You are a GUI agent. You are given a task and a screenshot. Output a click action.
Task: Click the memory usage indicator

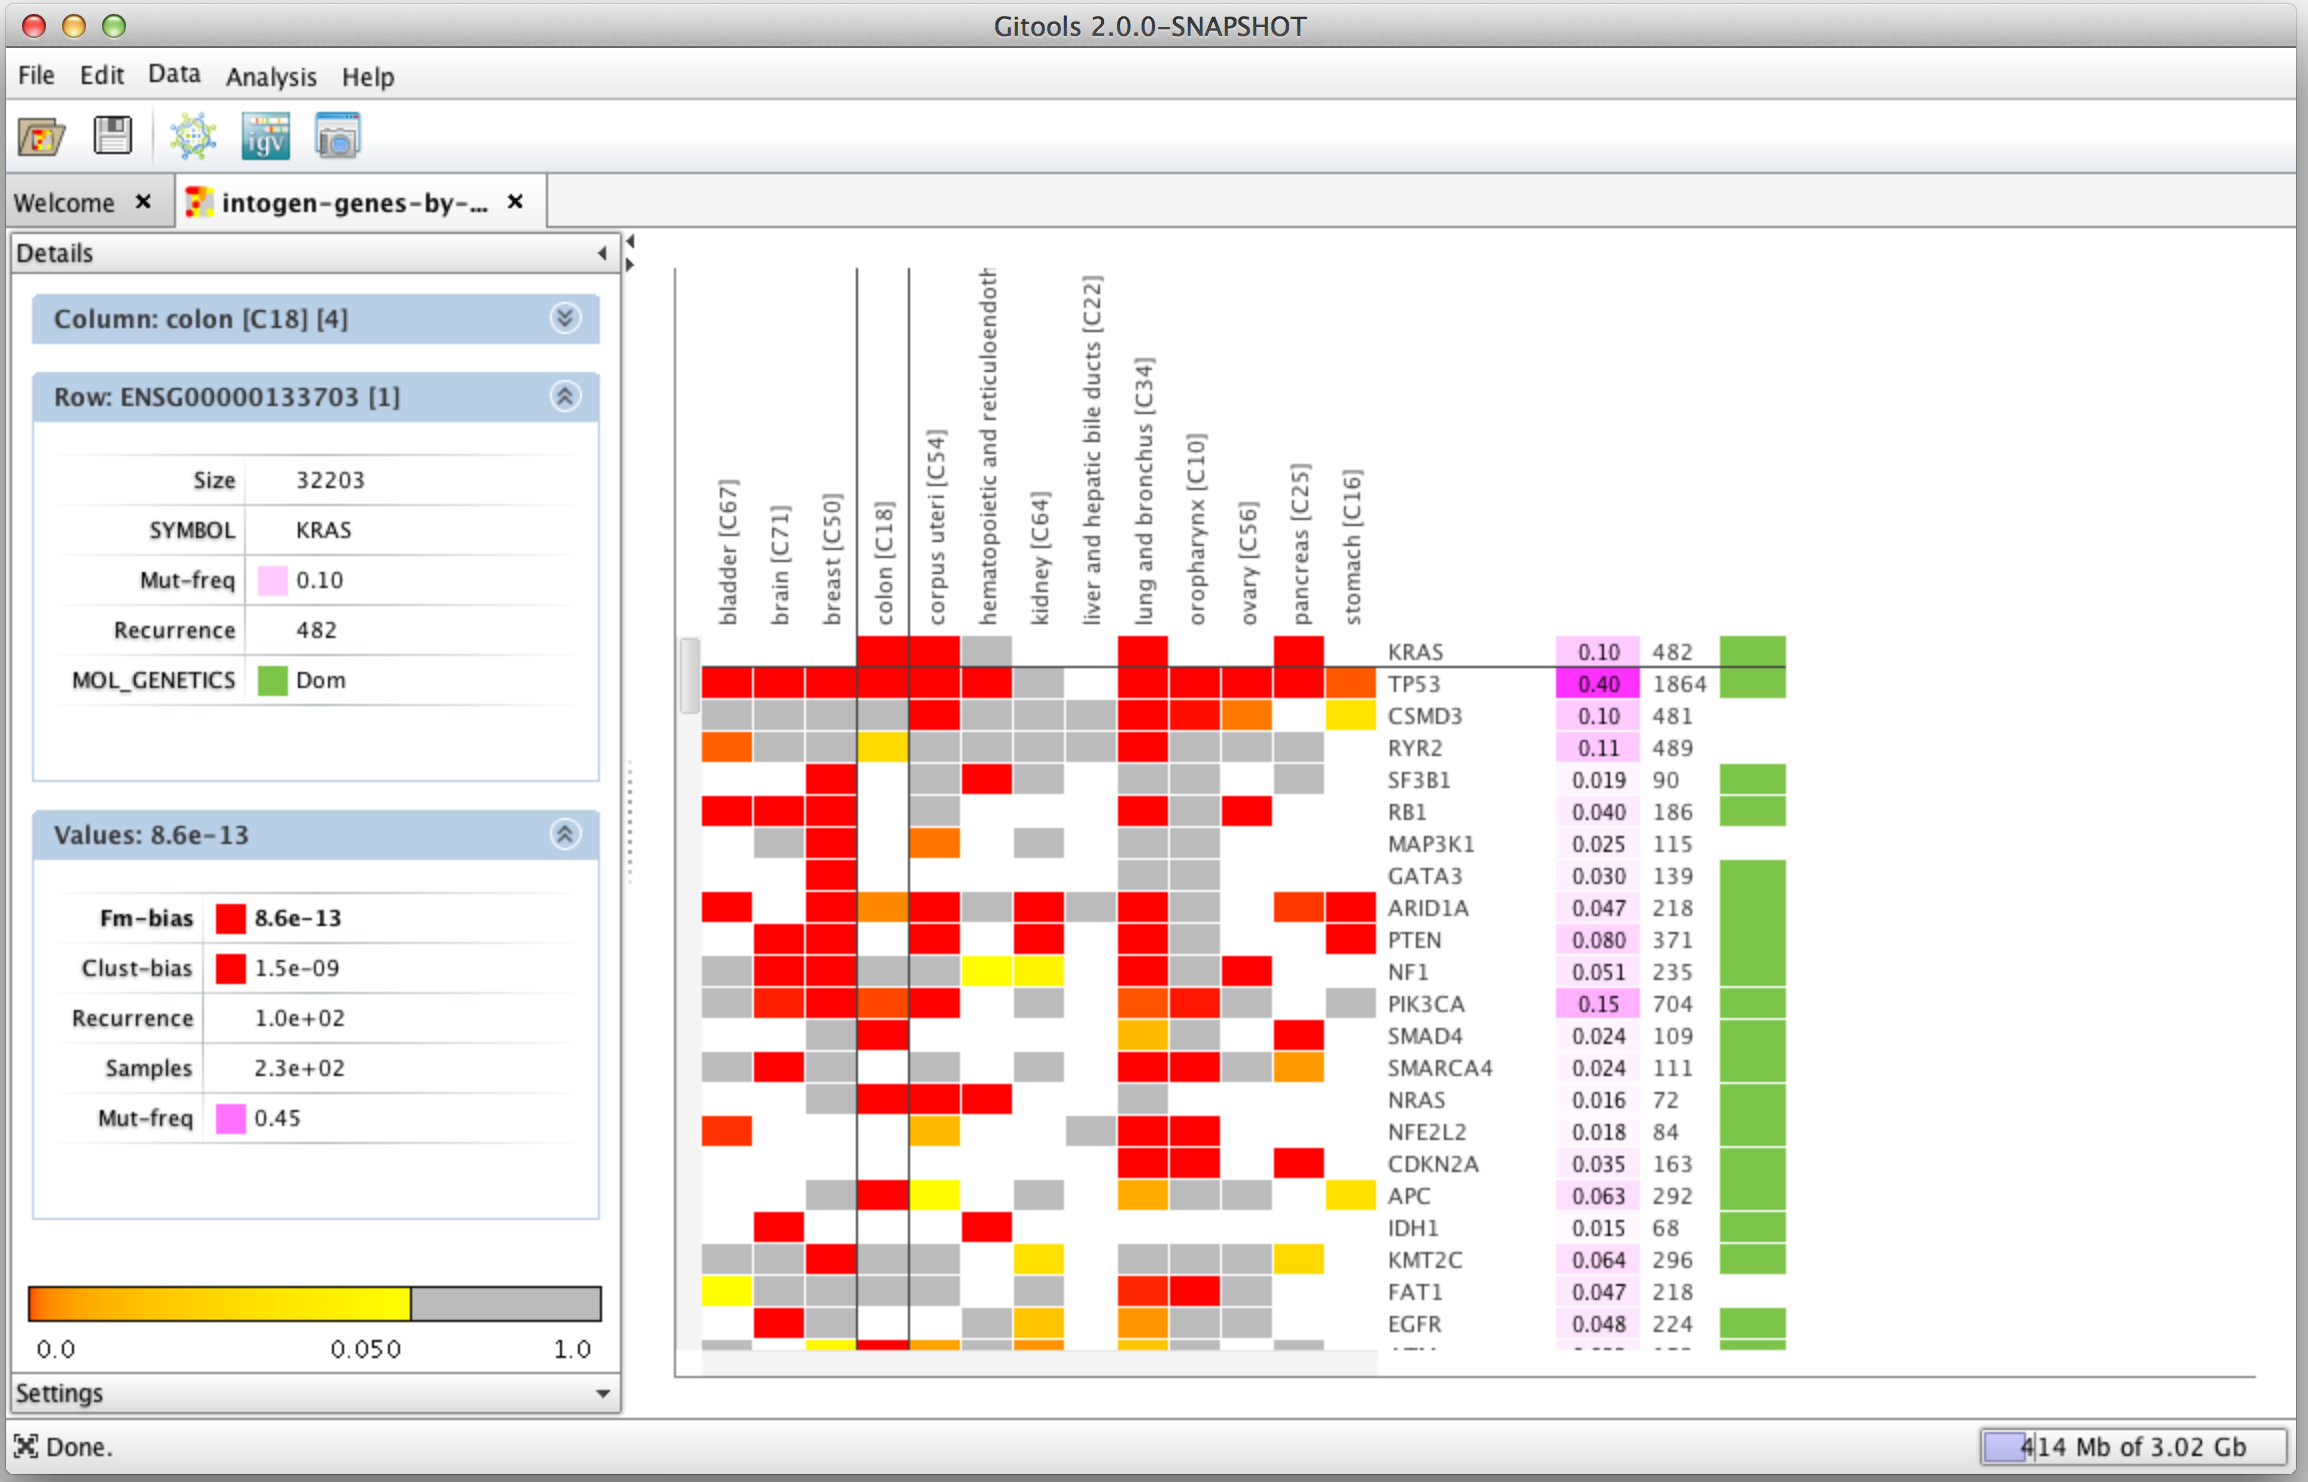click(x=2133, y=1446)
